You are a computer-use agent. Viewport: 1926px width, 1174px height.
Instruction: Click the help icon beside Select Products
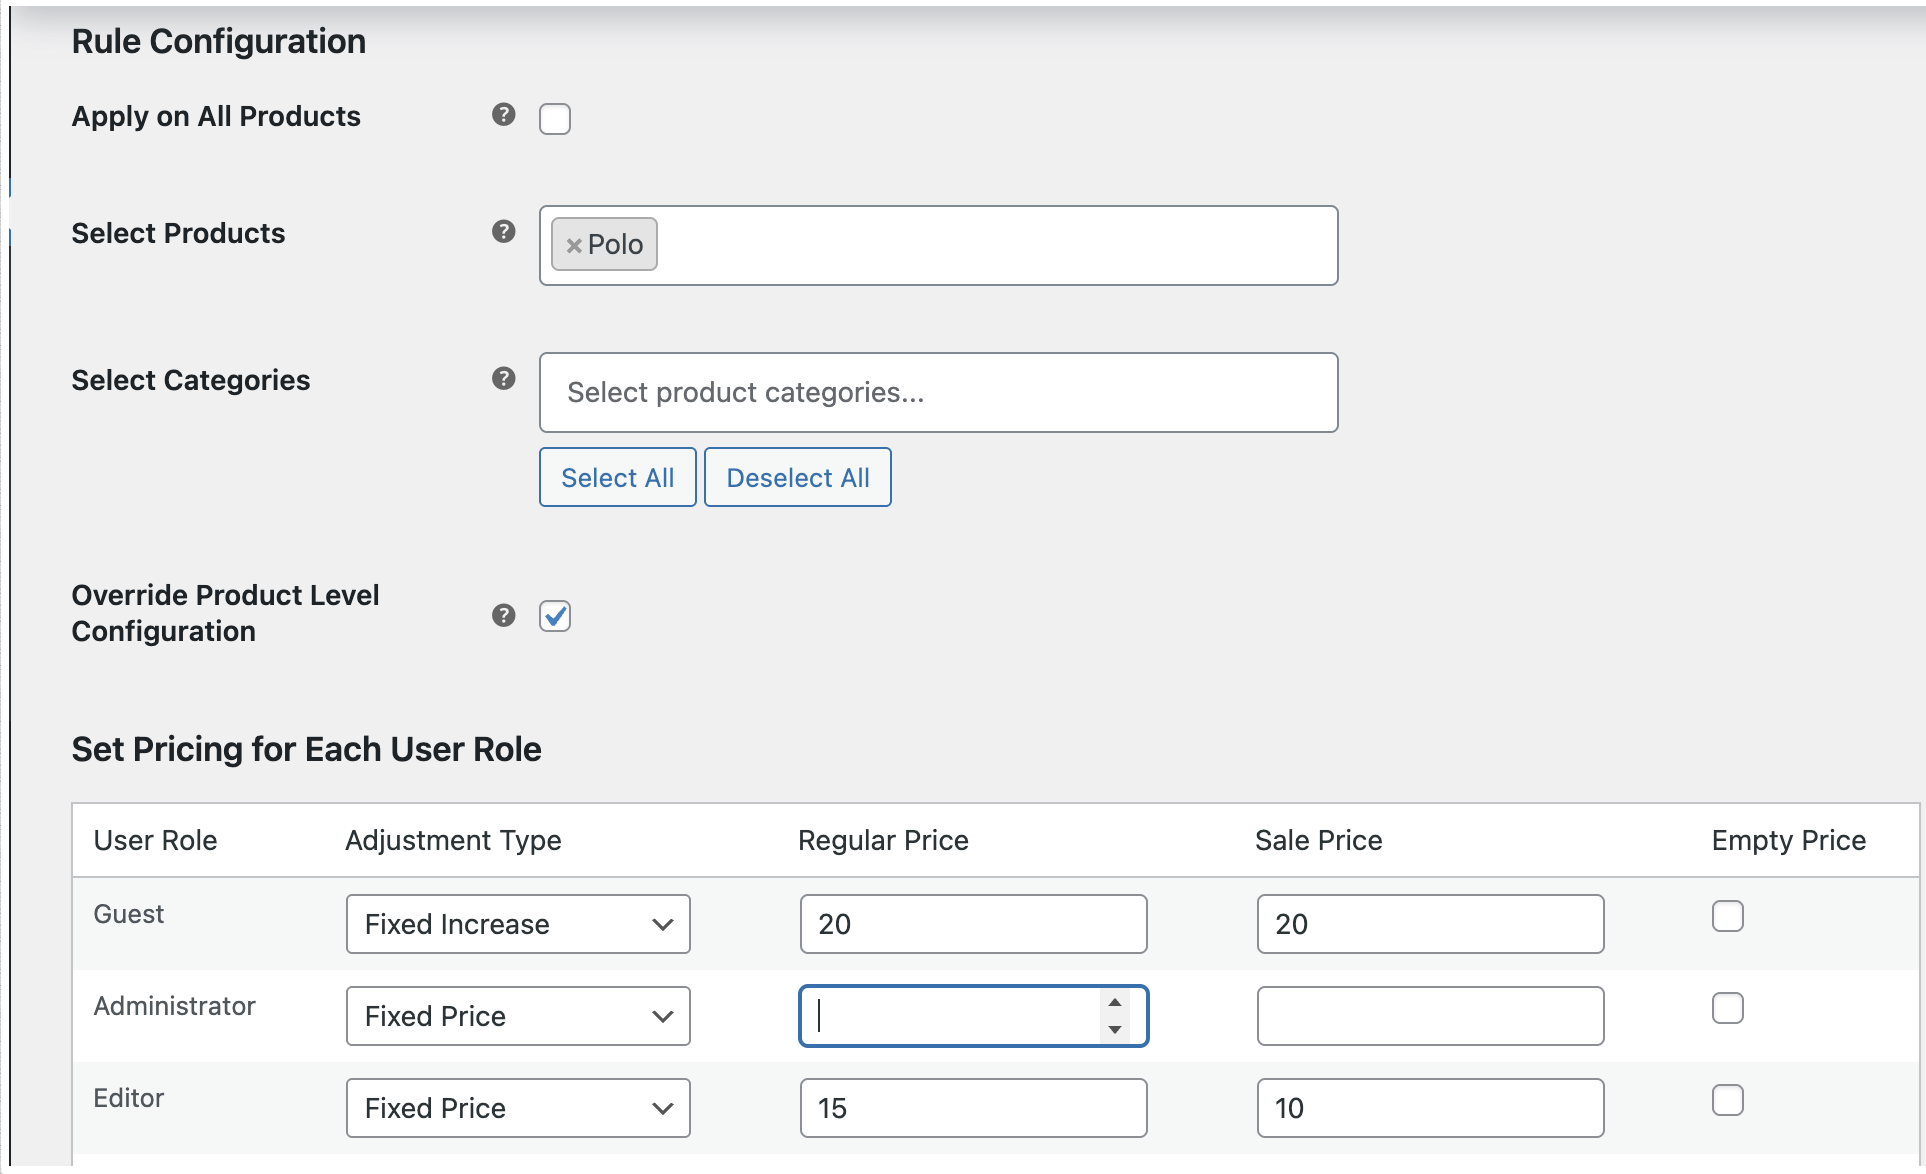[x=504, y=231]
